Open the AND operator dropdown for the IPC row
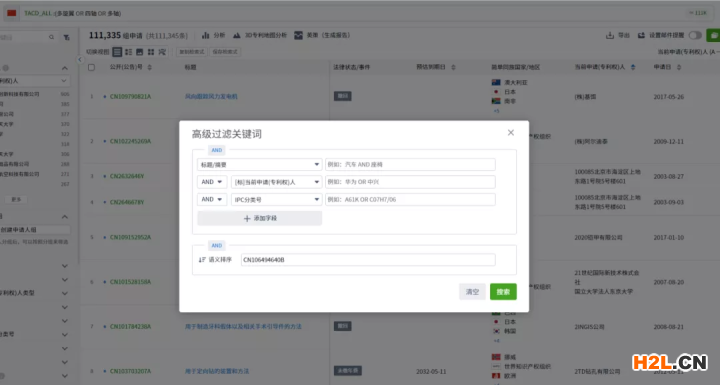The width and height of the screenshot is (720, 385). (212, 199)
